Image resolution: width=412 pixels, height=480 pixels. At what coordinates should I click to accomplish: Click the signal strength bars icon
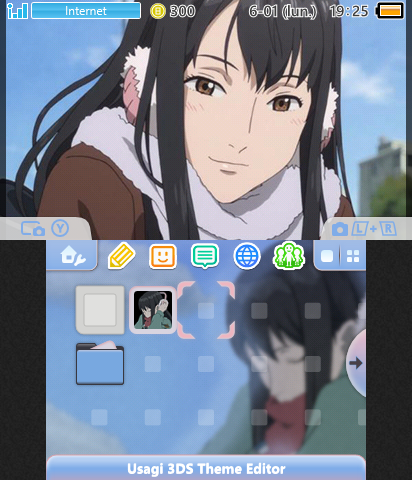(17, 11)
